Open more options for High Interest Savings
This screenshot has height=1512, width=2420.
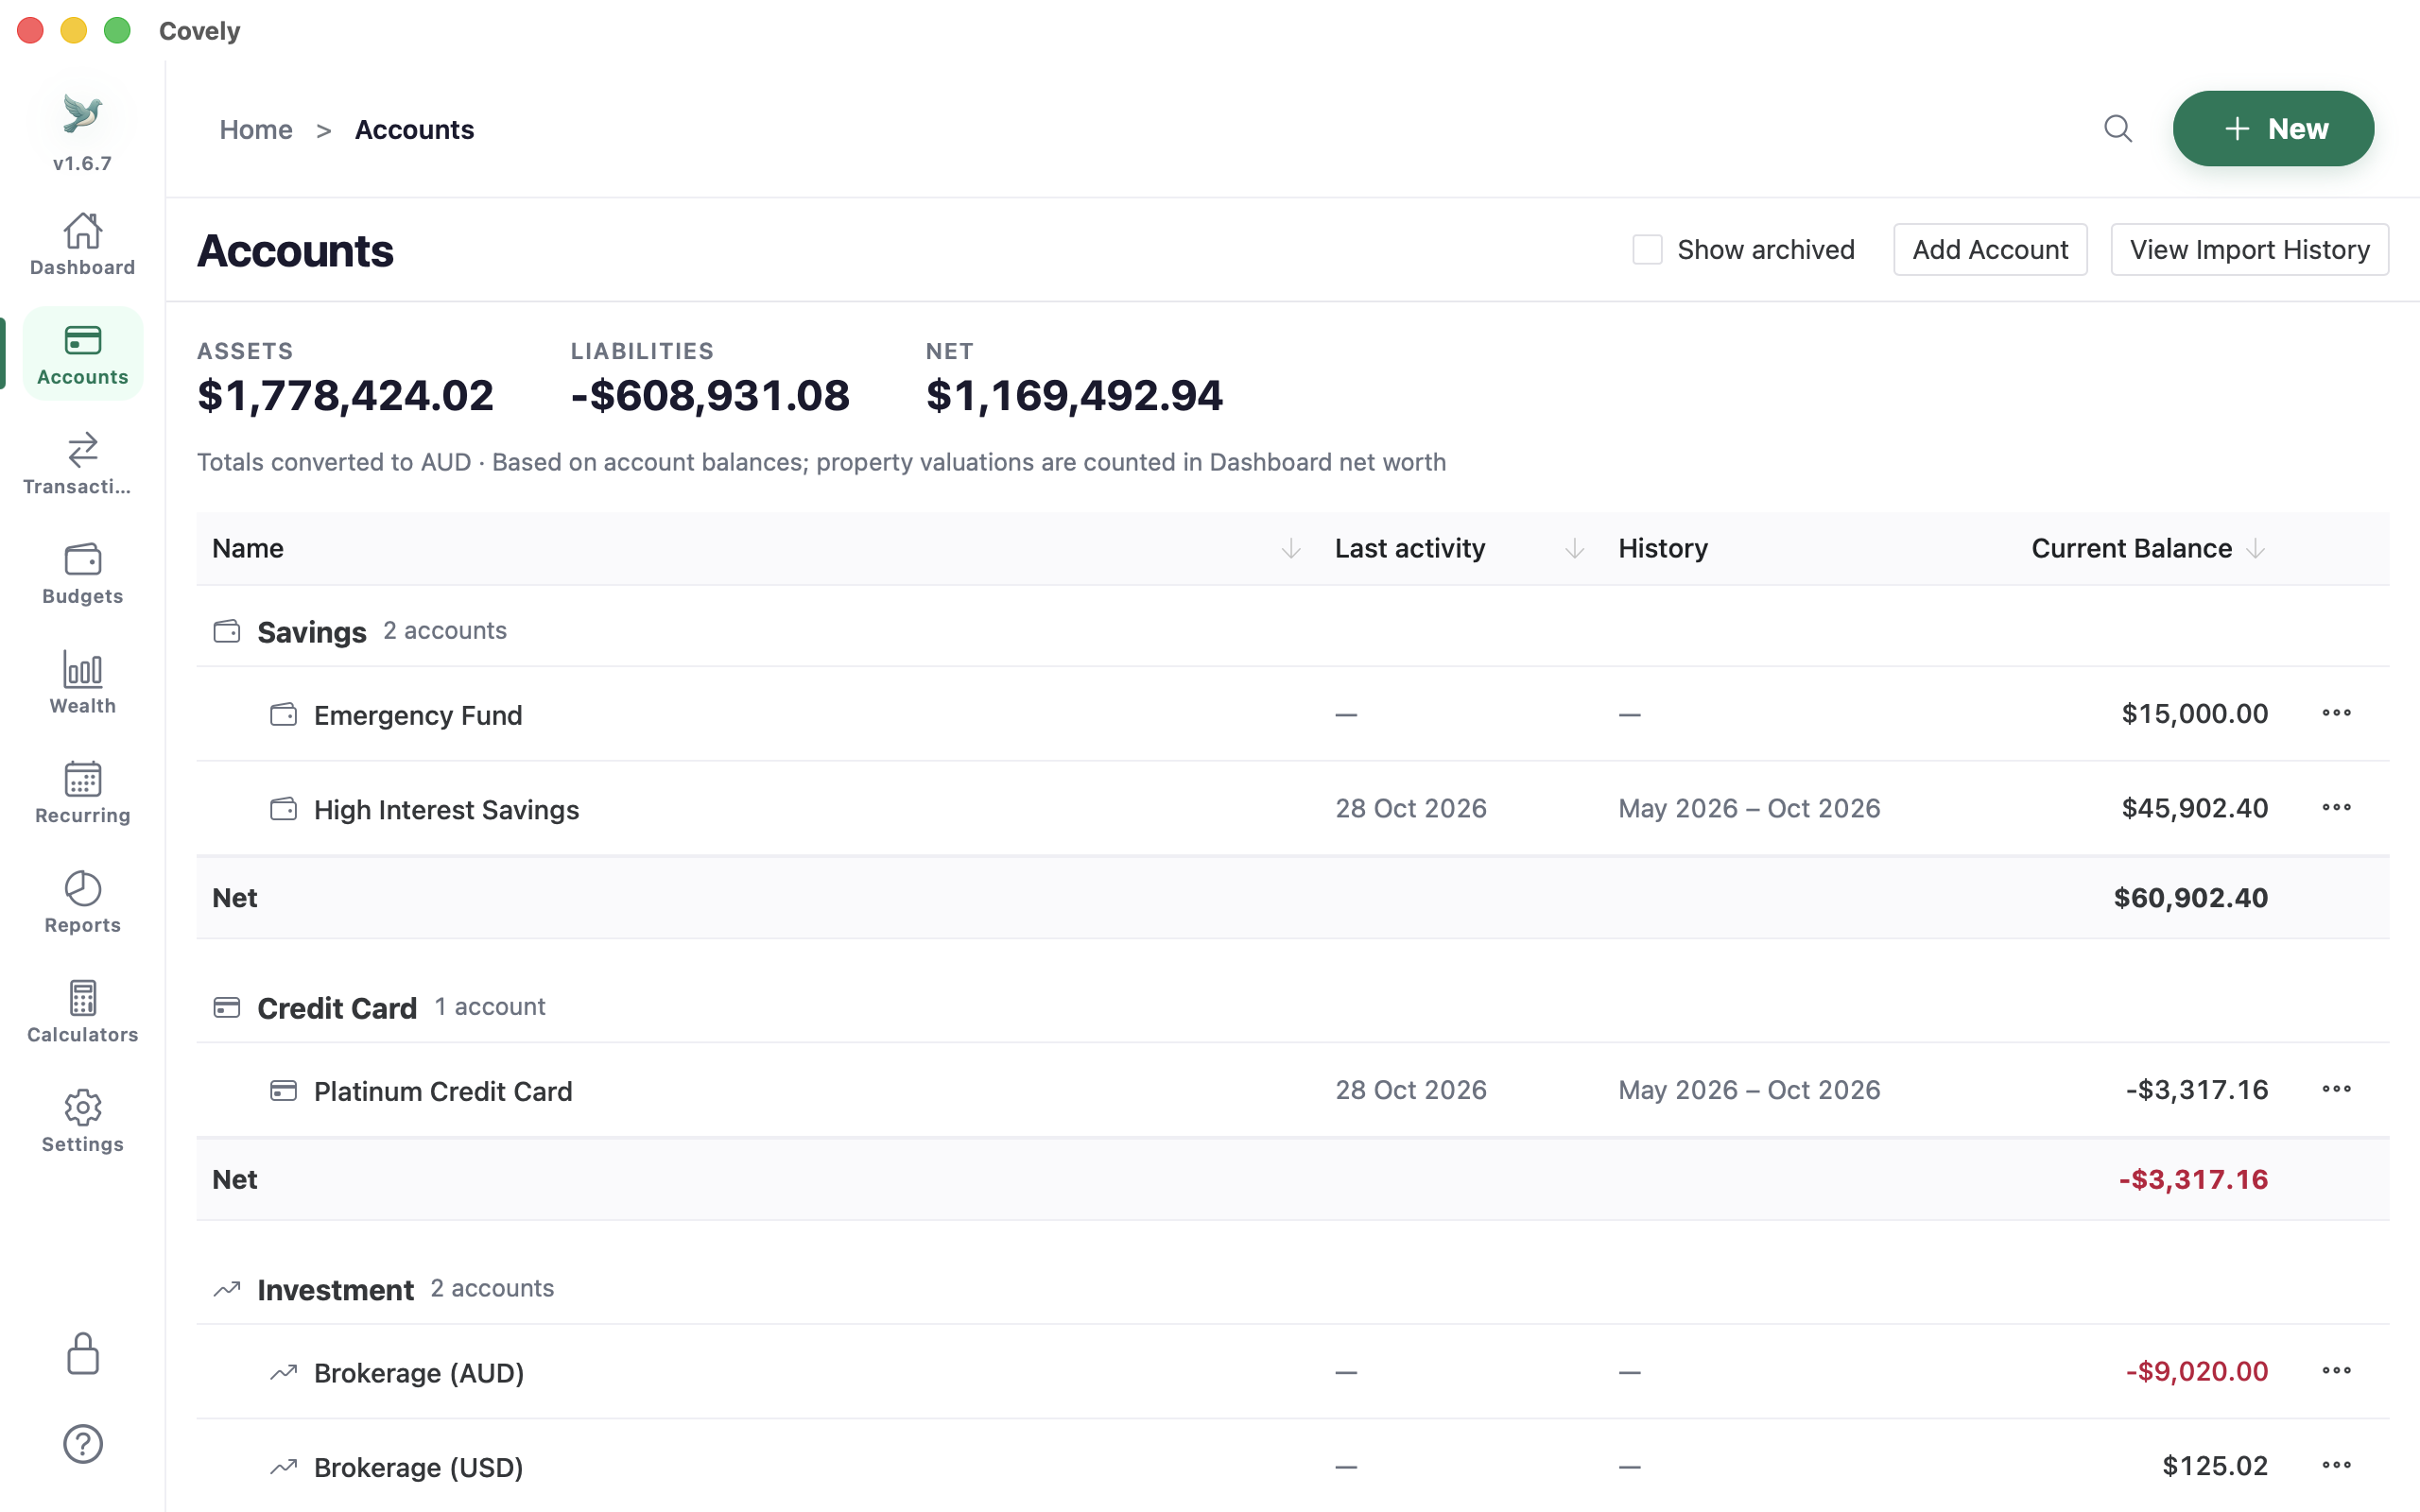[x=2336, y=808]
